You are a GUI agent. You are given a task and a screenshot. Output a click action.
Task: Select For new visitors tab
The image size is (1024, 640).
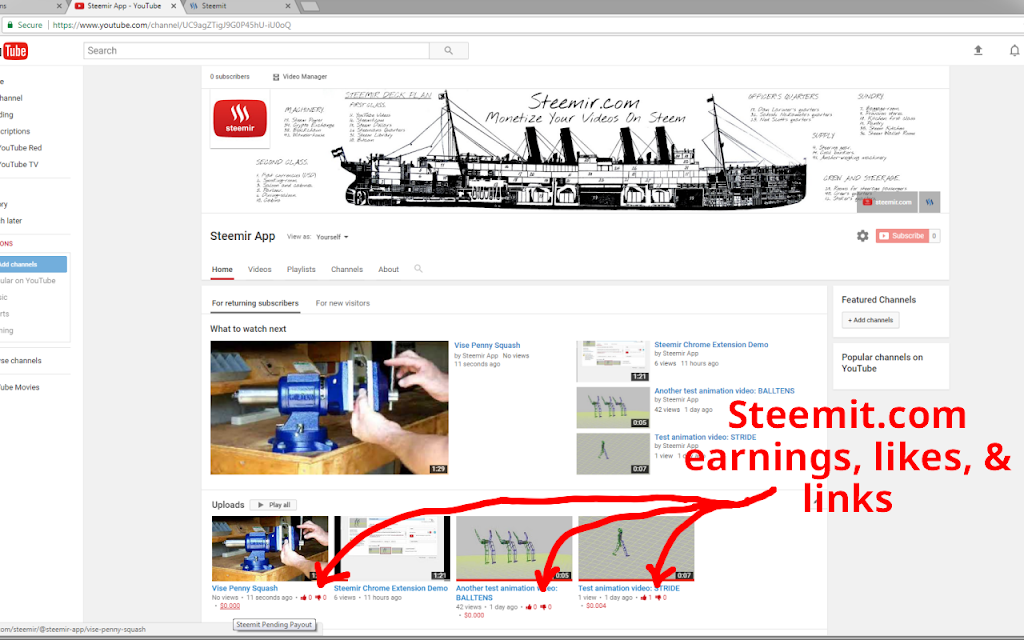342,303
